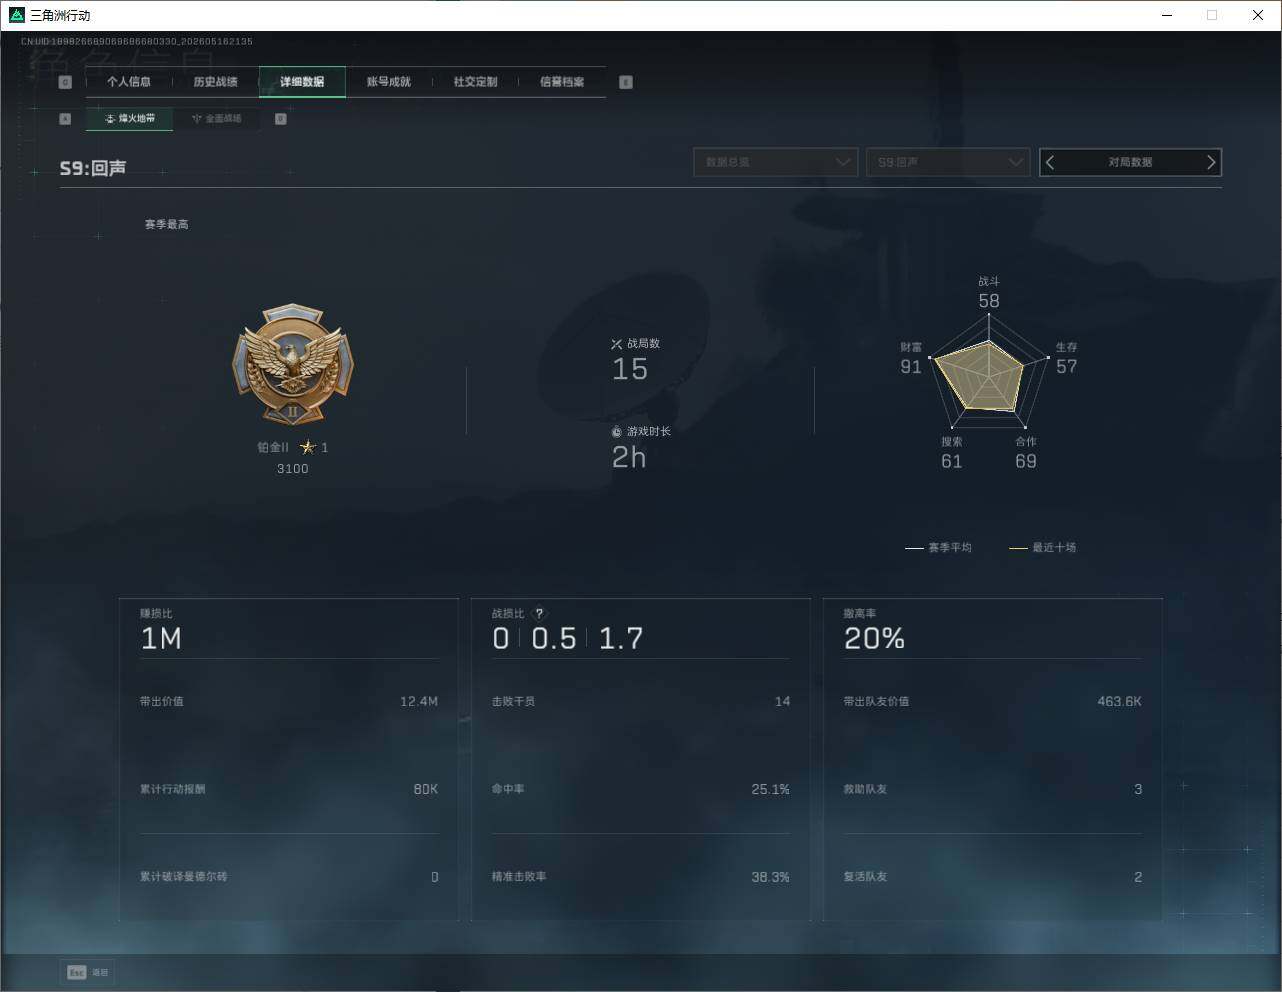Click the Q key hint before 个人信息
Viewport: 1282px width, 992px height.
(65, 82)
